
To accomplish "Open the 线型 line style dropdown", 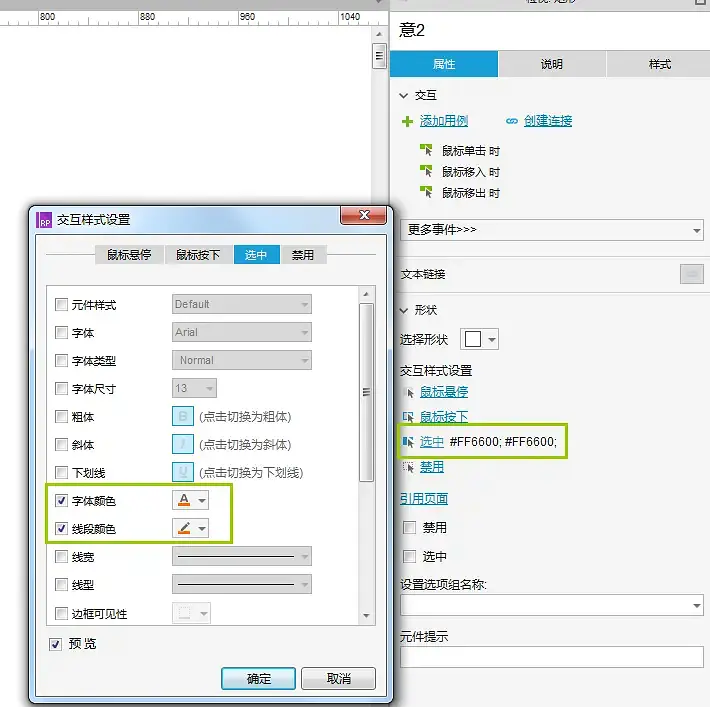I will 242,584.
